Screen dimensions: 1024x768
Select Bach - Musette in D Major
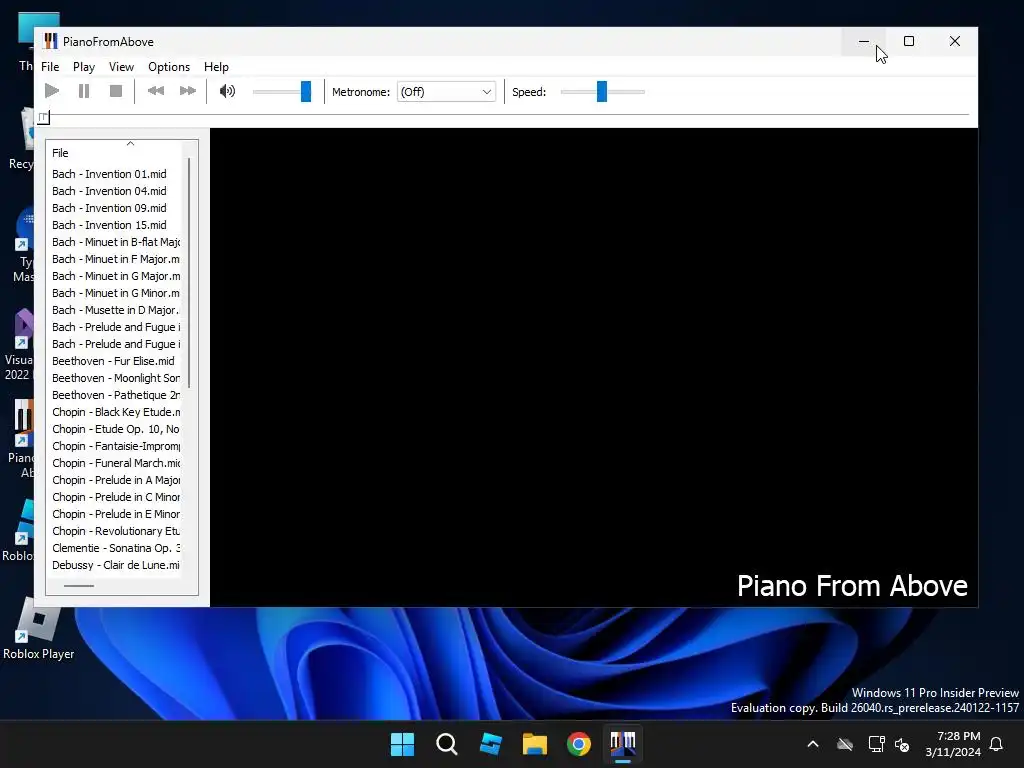(x=115, y=310)
